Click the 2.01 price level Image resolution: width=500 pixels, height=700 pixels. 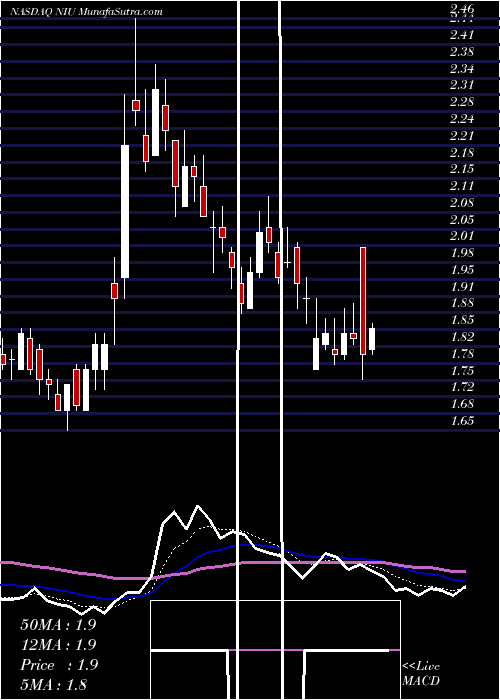[461, 236]
